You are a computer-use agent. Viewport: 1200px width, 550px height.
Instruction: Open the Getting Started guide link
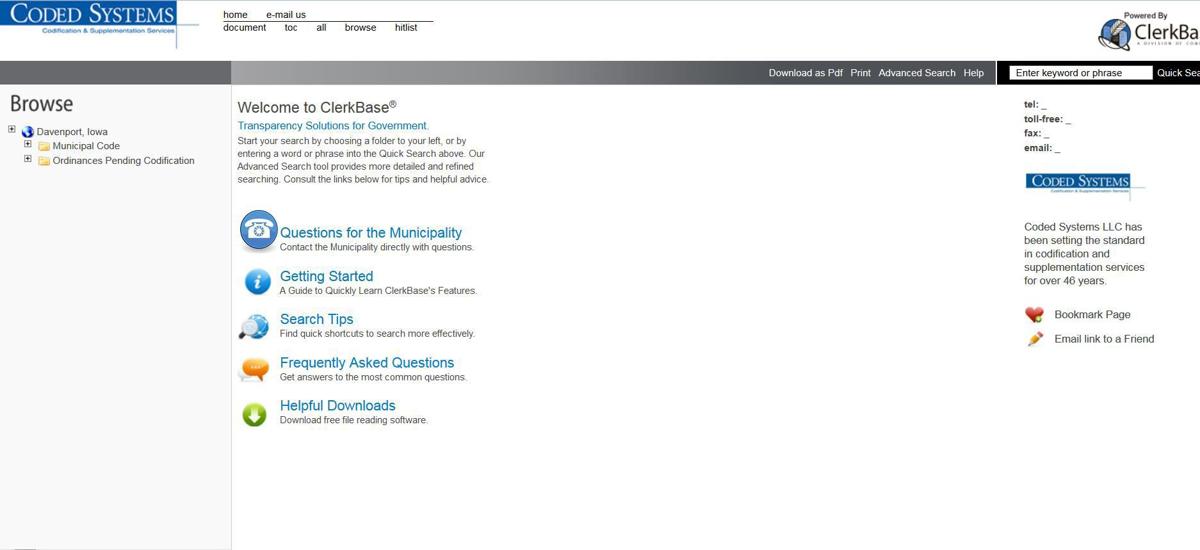point(326,276)
